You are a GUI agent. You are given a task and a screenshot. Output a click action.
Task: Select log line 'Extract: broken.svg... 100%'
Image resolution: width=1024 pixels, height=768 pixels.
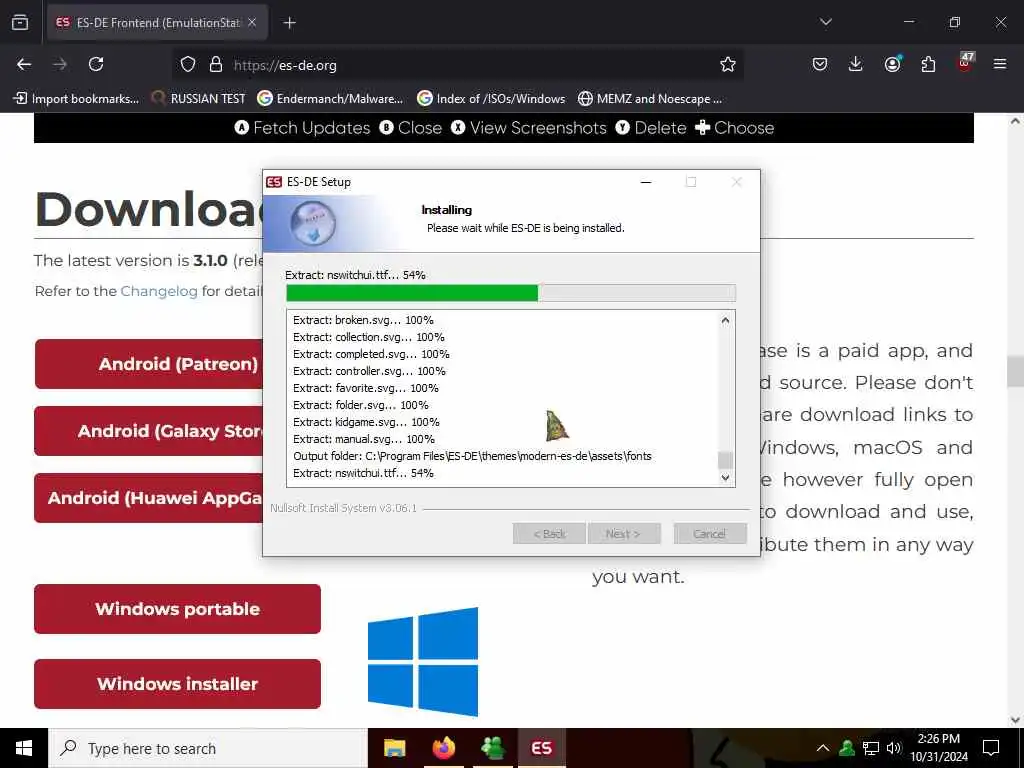[x=363, y=320]
